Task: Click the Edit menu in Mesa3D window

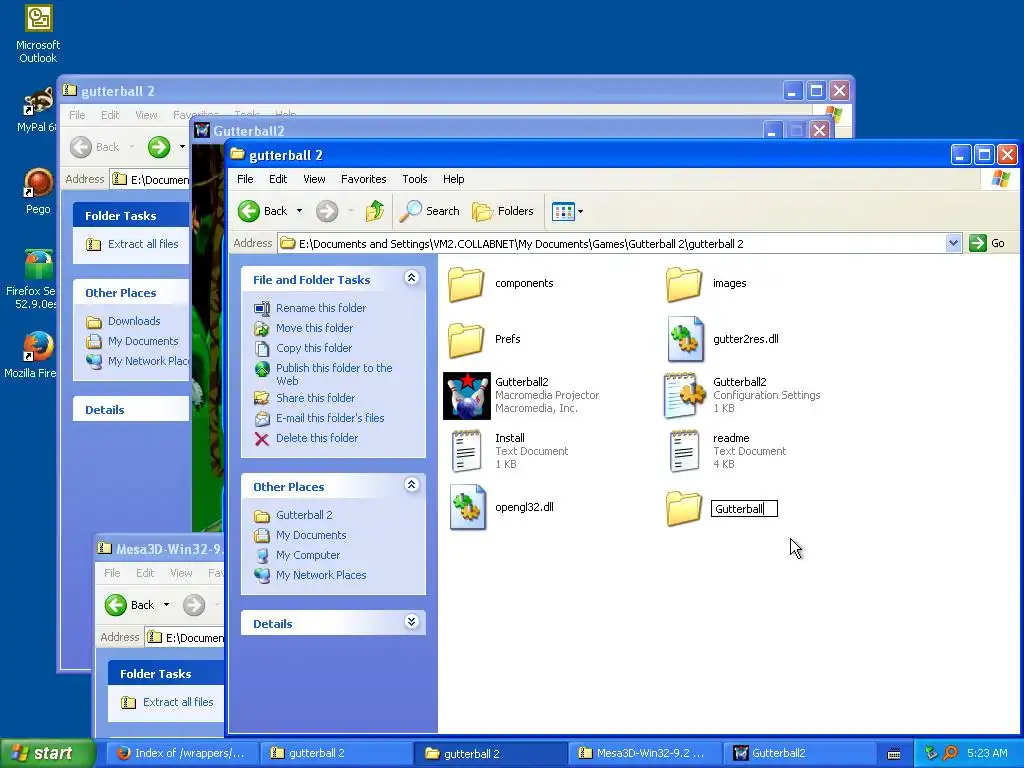Action: coord(145,573)
